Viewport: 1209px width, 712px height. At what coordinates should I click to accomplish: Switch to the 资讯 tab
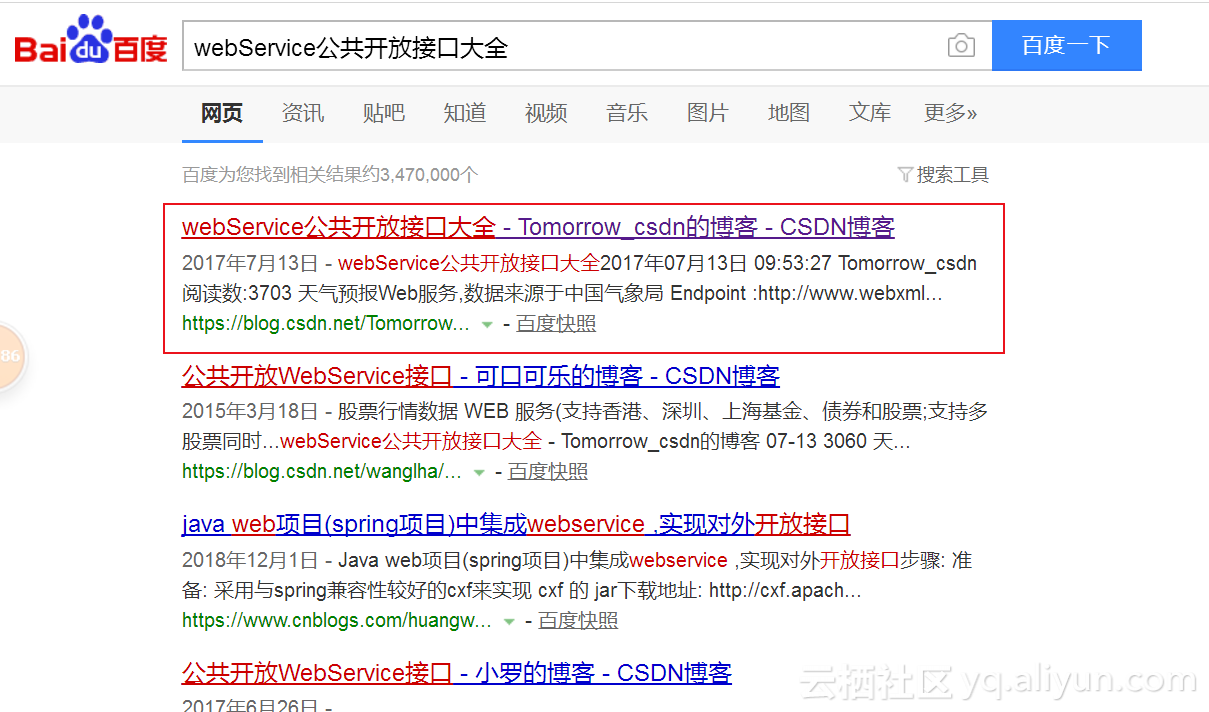(x=303, y=113)
